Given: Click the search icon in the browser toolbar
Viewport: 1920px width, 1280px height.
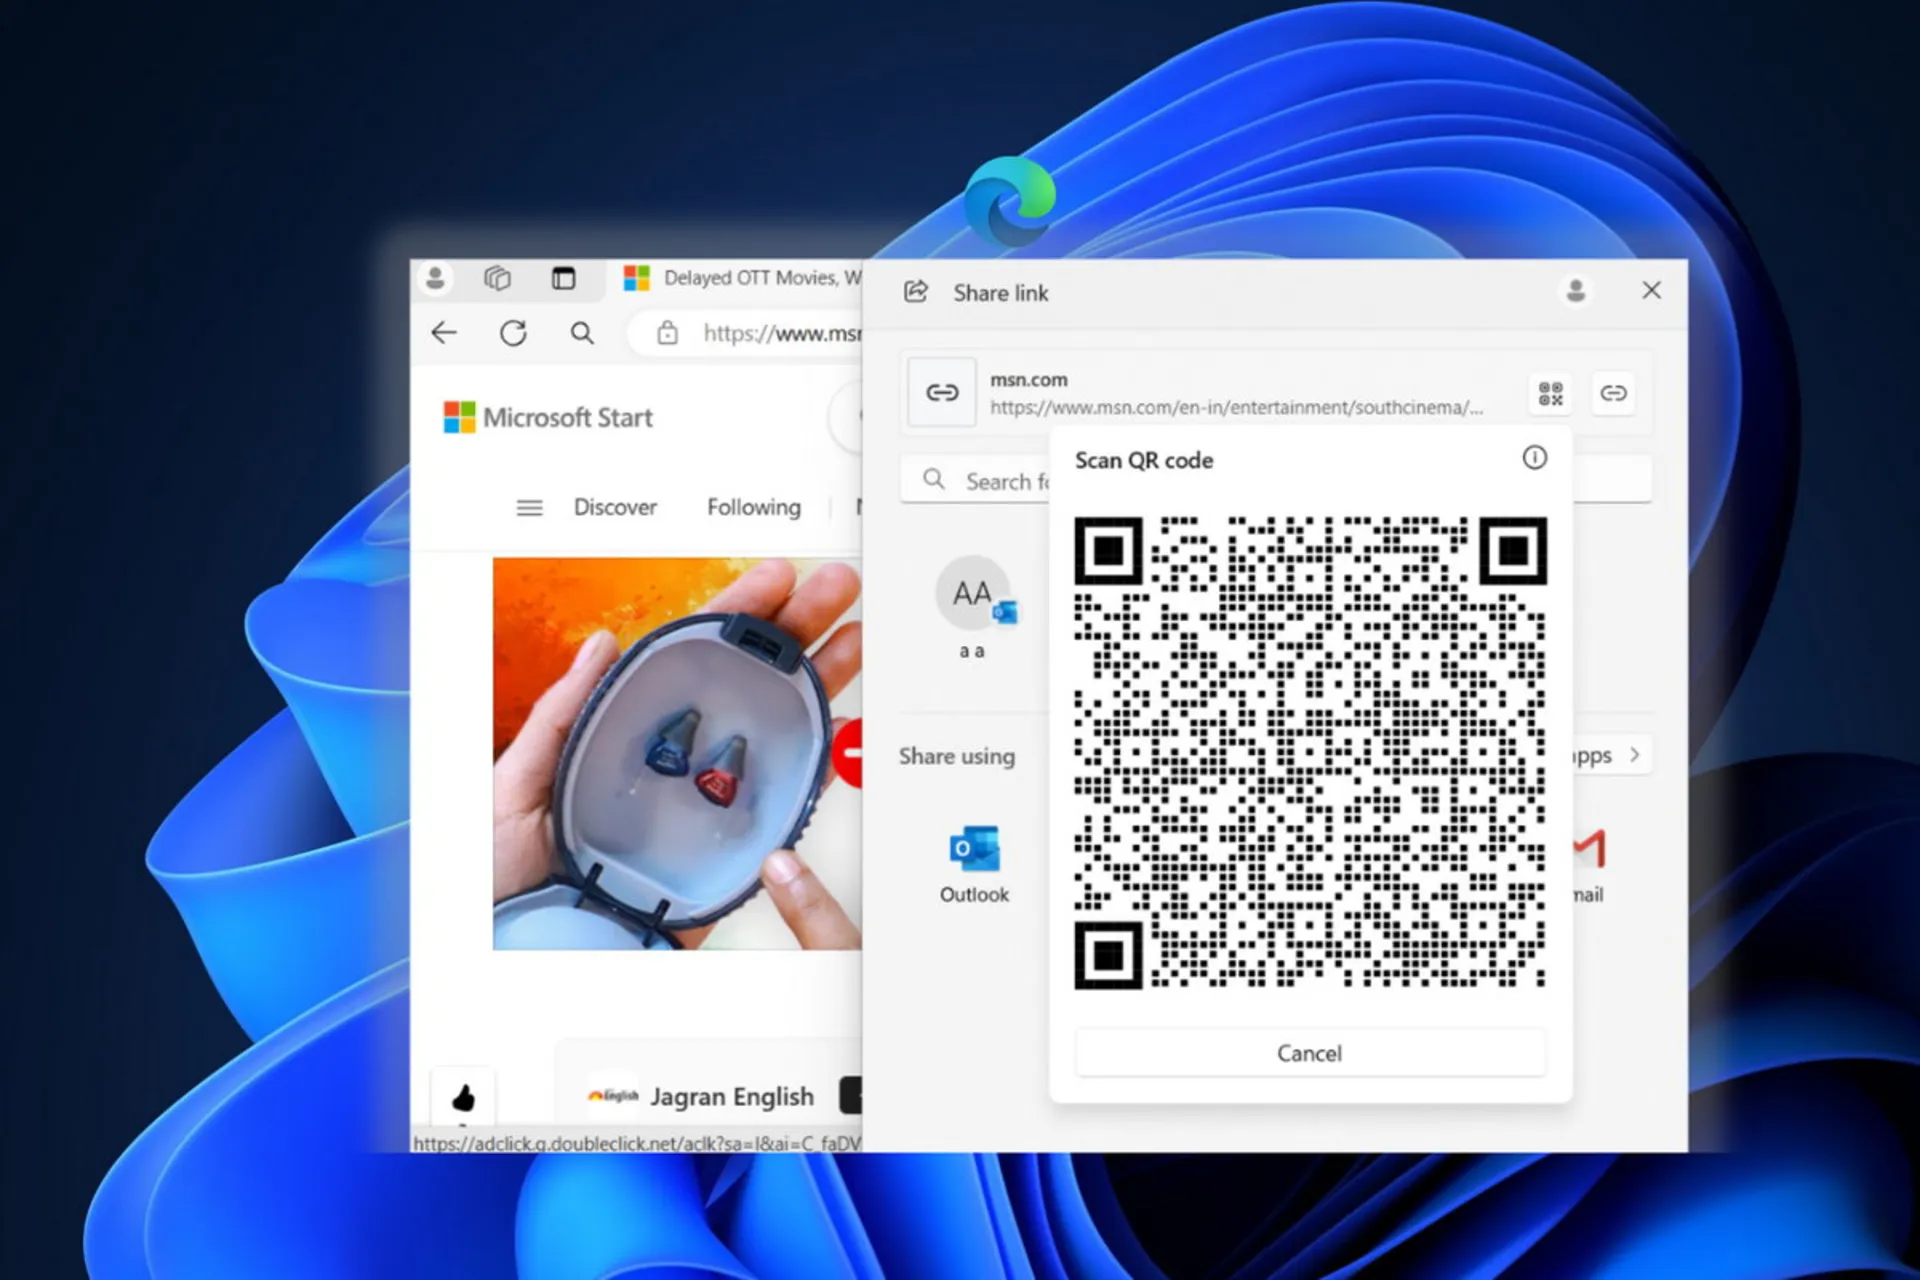Looking at the screenshot, I should click(x=582, y=333).
